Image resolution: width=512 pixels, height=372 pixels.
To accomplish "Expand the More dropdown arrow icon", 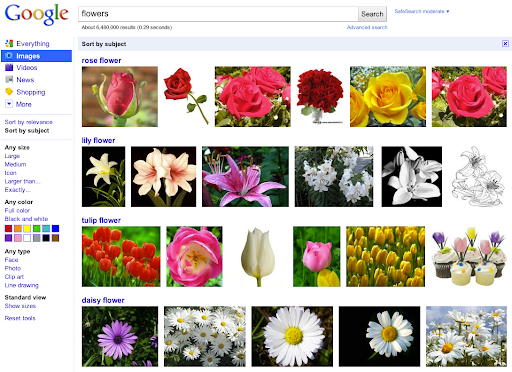I will (9, 104).
